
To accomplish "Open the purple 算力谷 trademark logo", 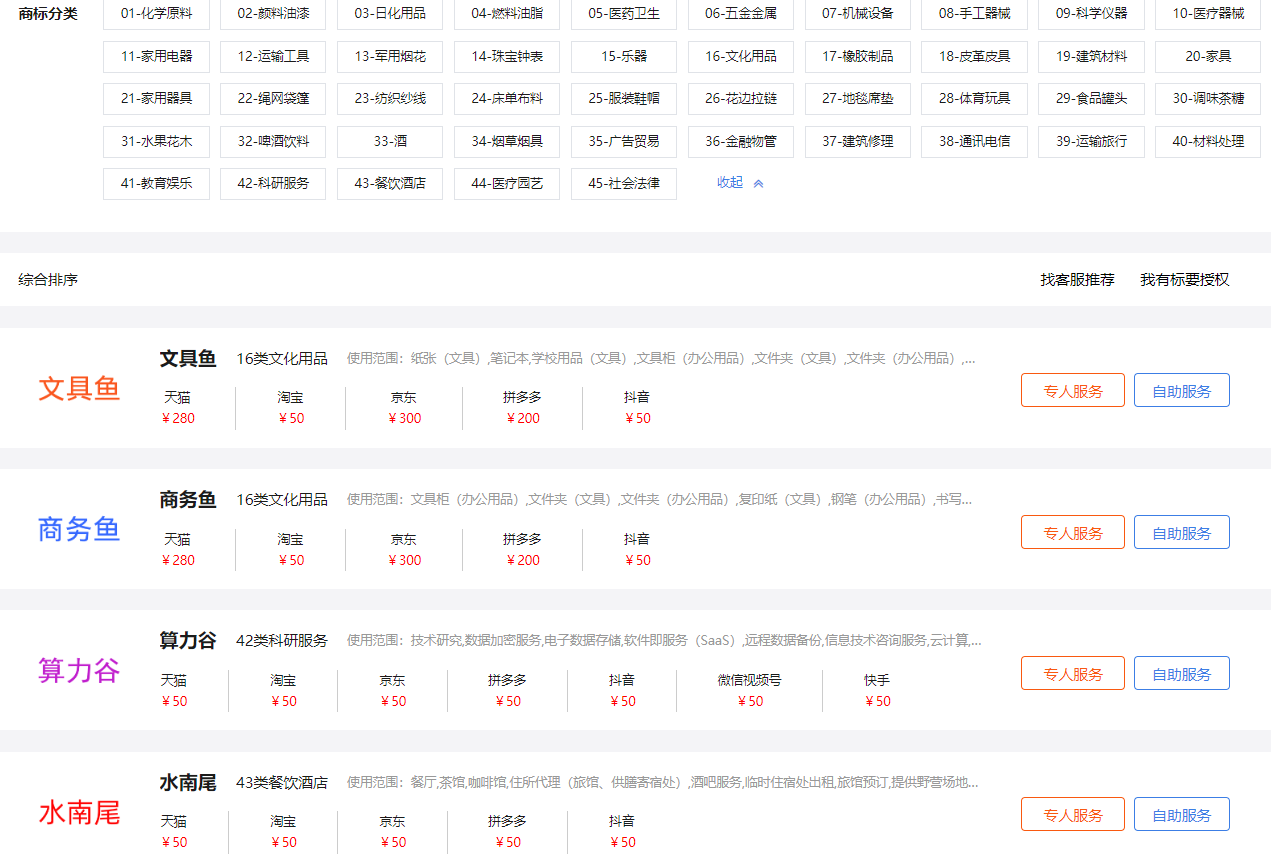I will 79,671.
